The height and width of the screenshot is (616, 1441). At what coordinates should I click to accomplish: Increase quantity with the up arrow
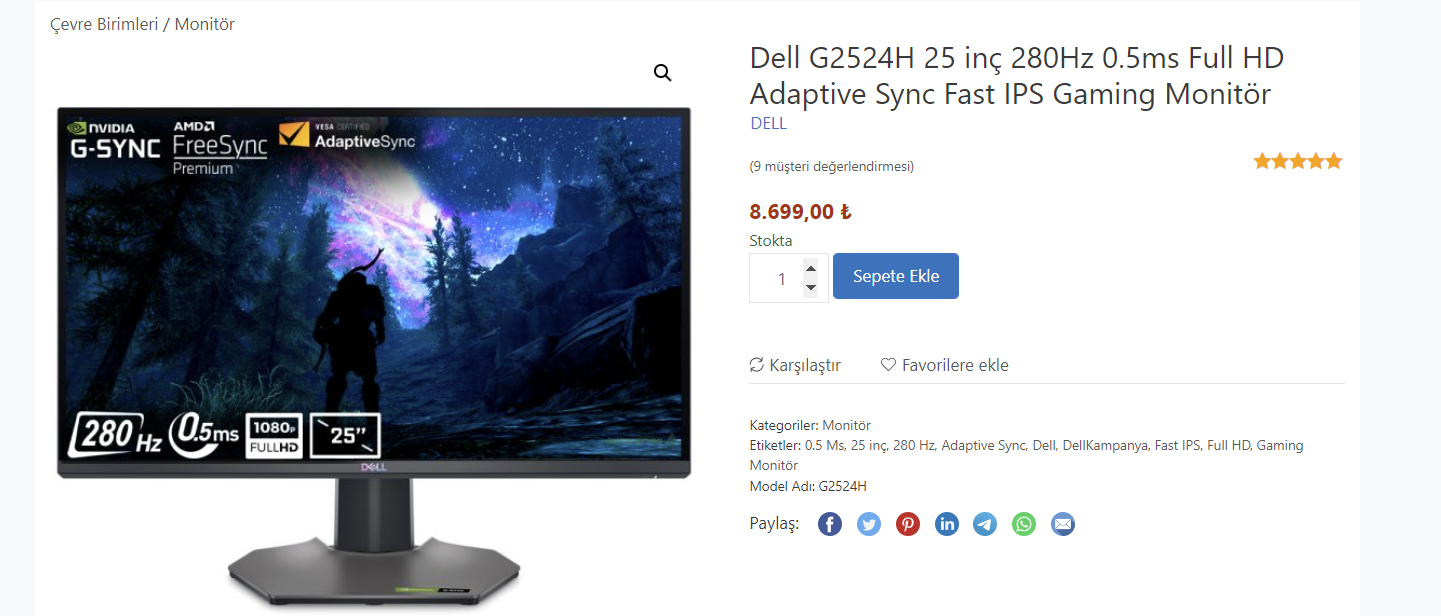click(811, 268)
